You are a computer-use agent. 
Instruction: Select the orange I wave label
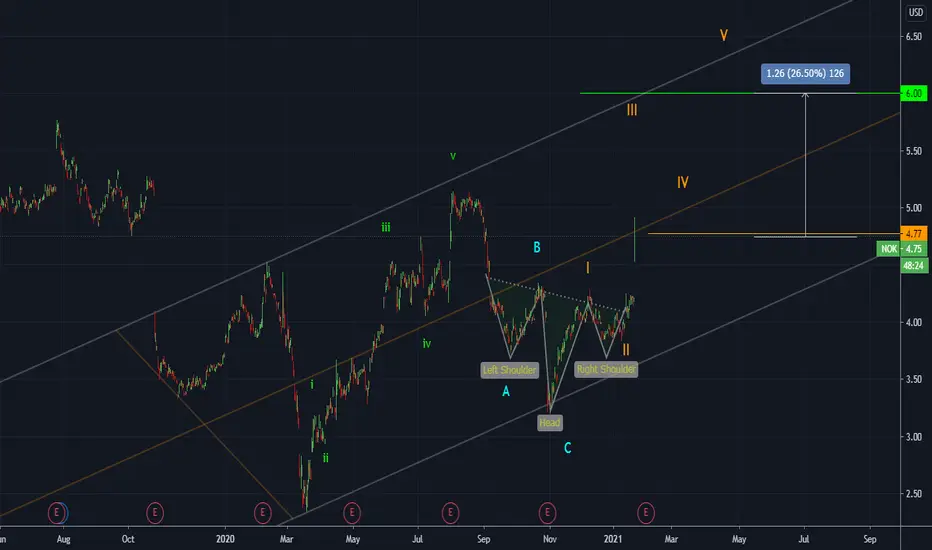point(588,268)
